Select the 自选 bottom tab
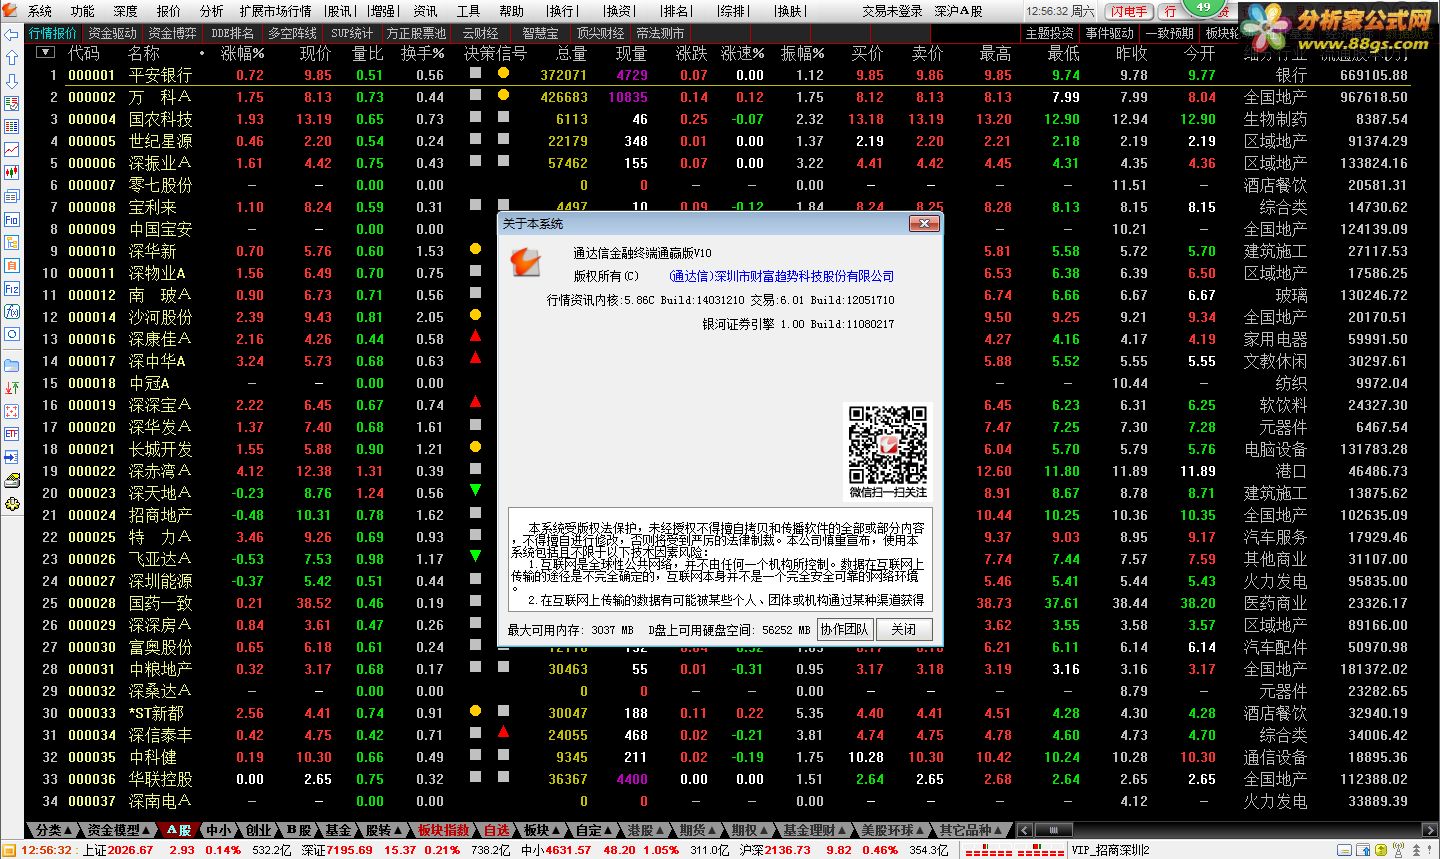The image size is (1440, 859). tap(497, 830)
